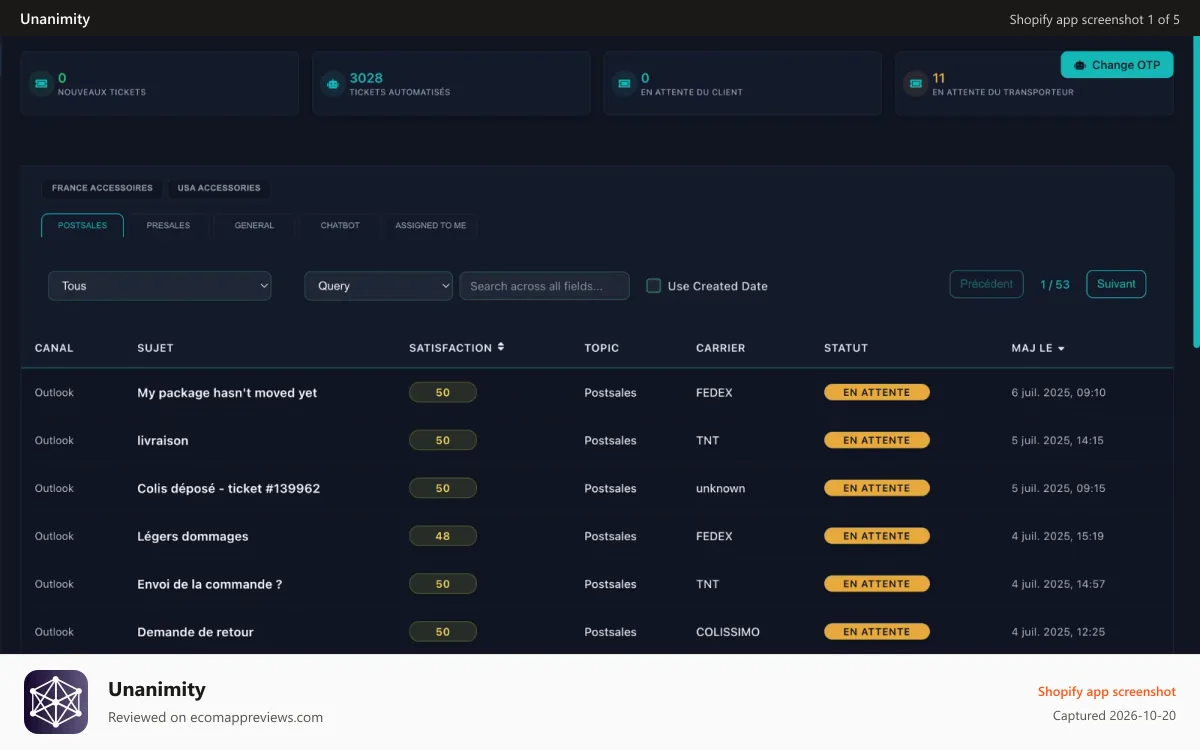
Task: Click the Carrier column header
Action: tap(721, 348)
